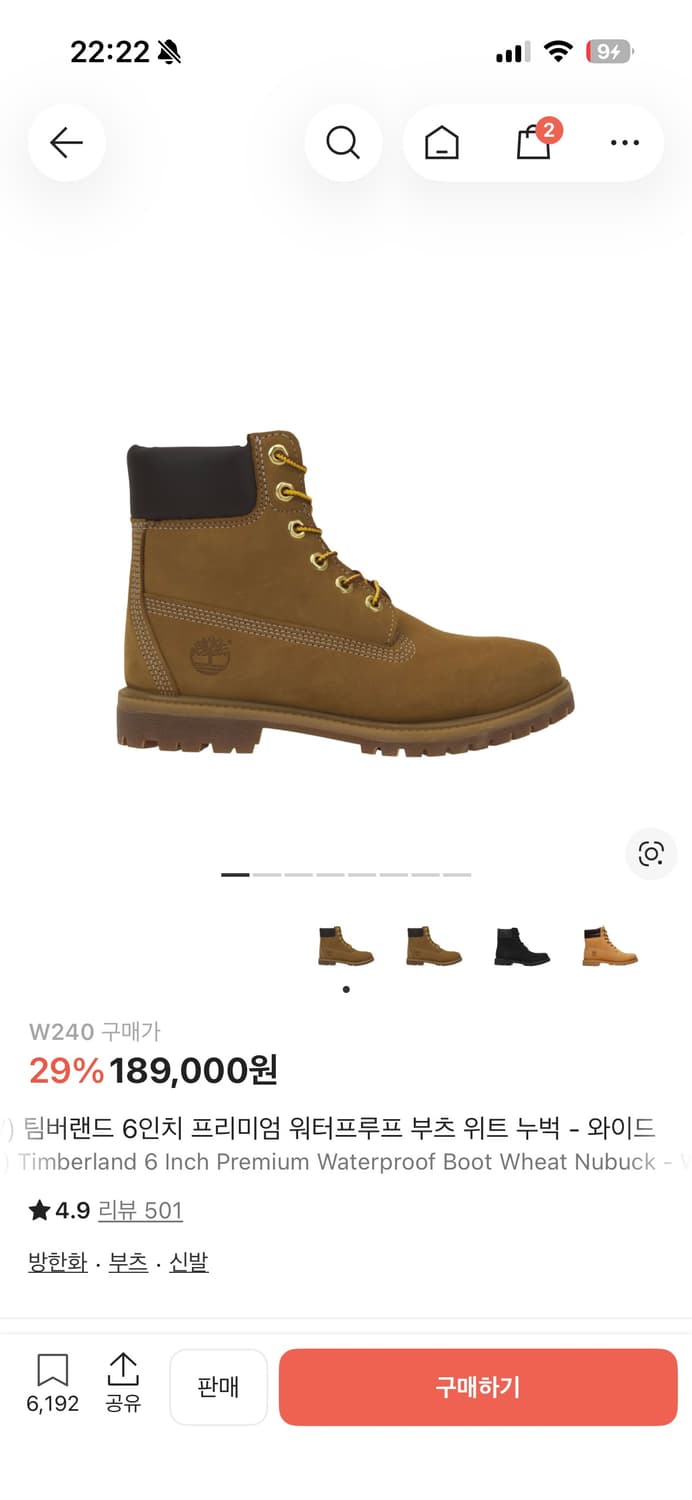
Task: Open the 방한화 category link
Action: 58,1262
